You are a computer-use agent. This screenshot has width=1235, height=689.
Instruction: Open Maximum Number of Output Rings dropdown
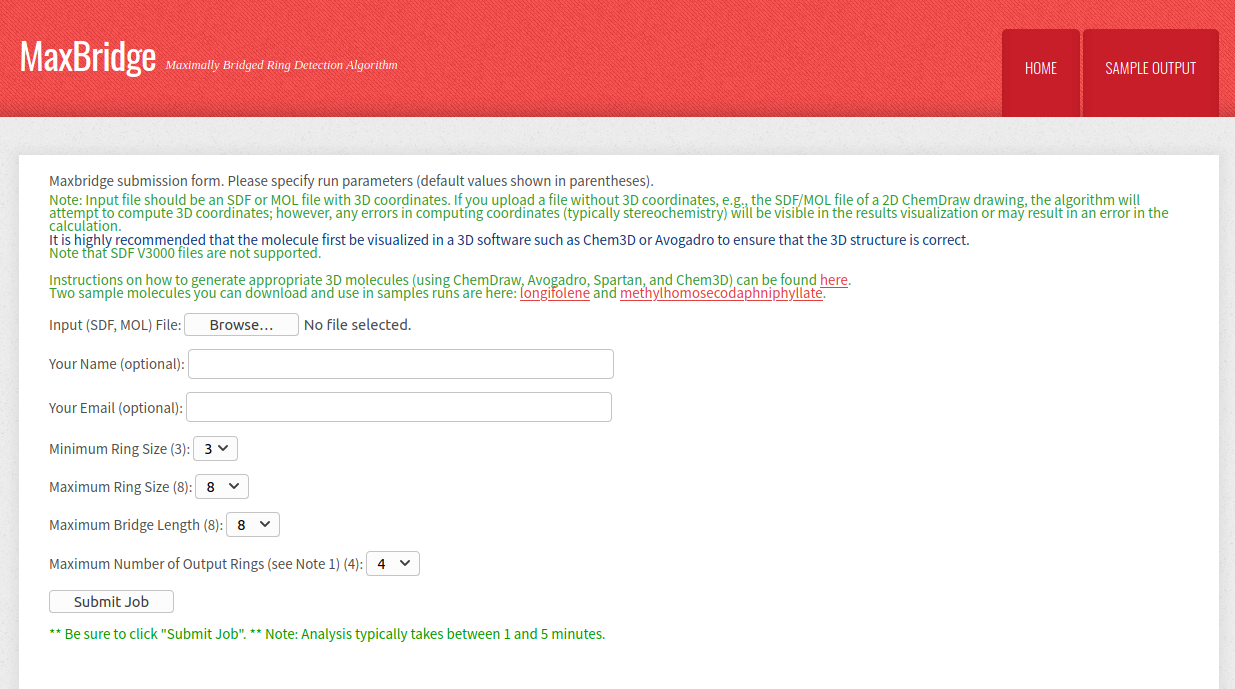pyautogui.click(x=393, y=564)
